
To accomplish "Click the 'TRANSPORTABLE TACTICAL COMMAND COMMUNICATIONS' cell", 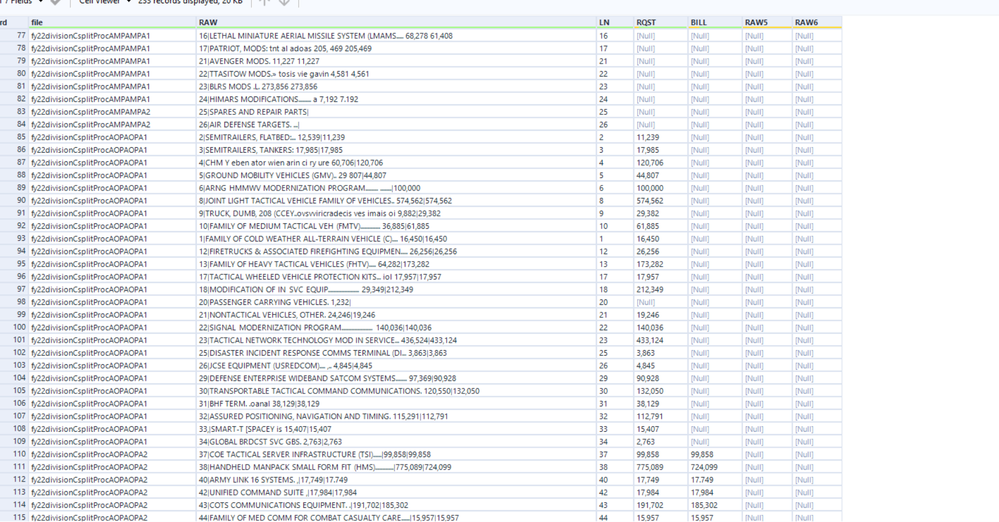I will [396, 391].
